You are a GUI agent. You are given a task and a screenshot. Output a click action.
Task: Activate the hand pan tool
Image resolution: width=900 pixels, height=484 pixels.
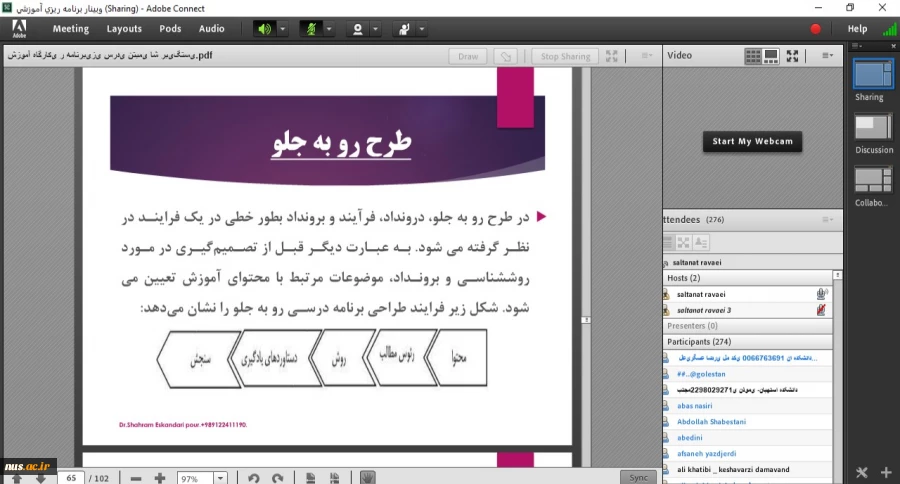click(367, 478)
